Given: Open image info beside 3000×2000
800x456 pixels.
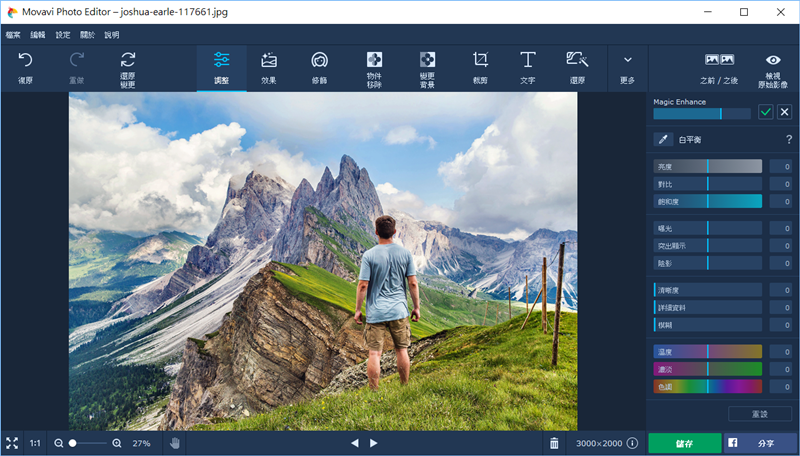Looking at the screenshot, I should click(x=632, y=443).
